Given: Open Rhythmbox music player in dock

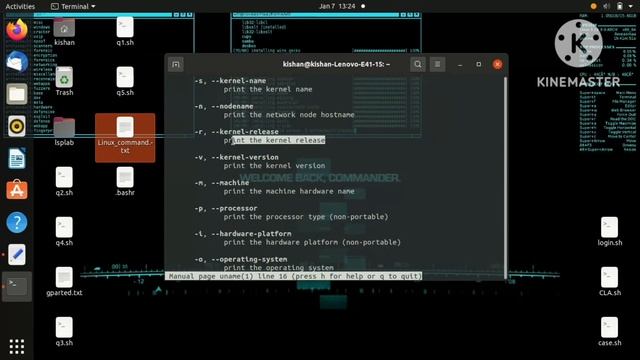Looking at the screenshot, I should click(x=17, y=126).
